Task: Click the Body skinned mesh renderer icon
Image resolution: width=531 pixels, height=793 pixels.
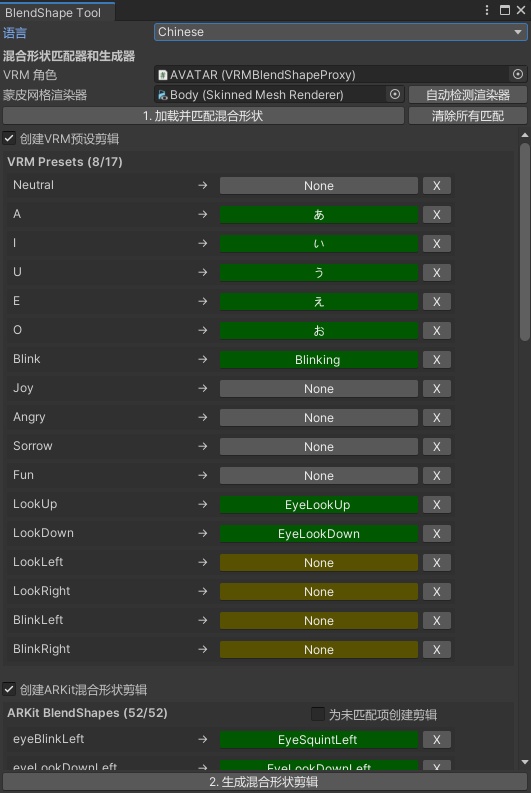Action: pos(163,95)
